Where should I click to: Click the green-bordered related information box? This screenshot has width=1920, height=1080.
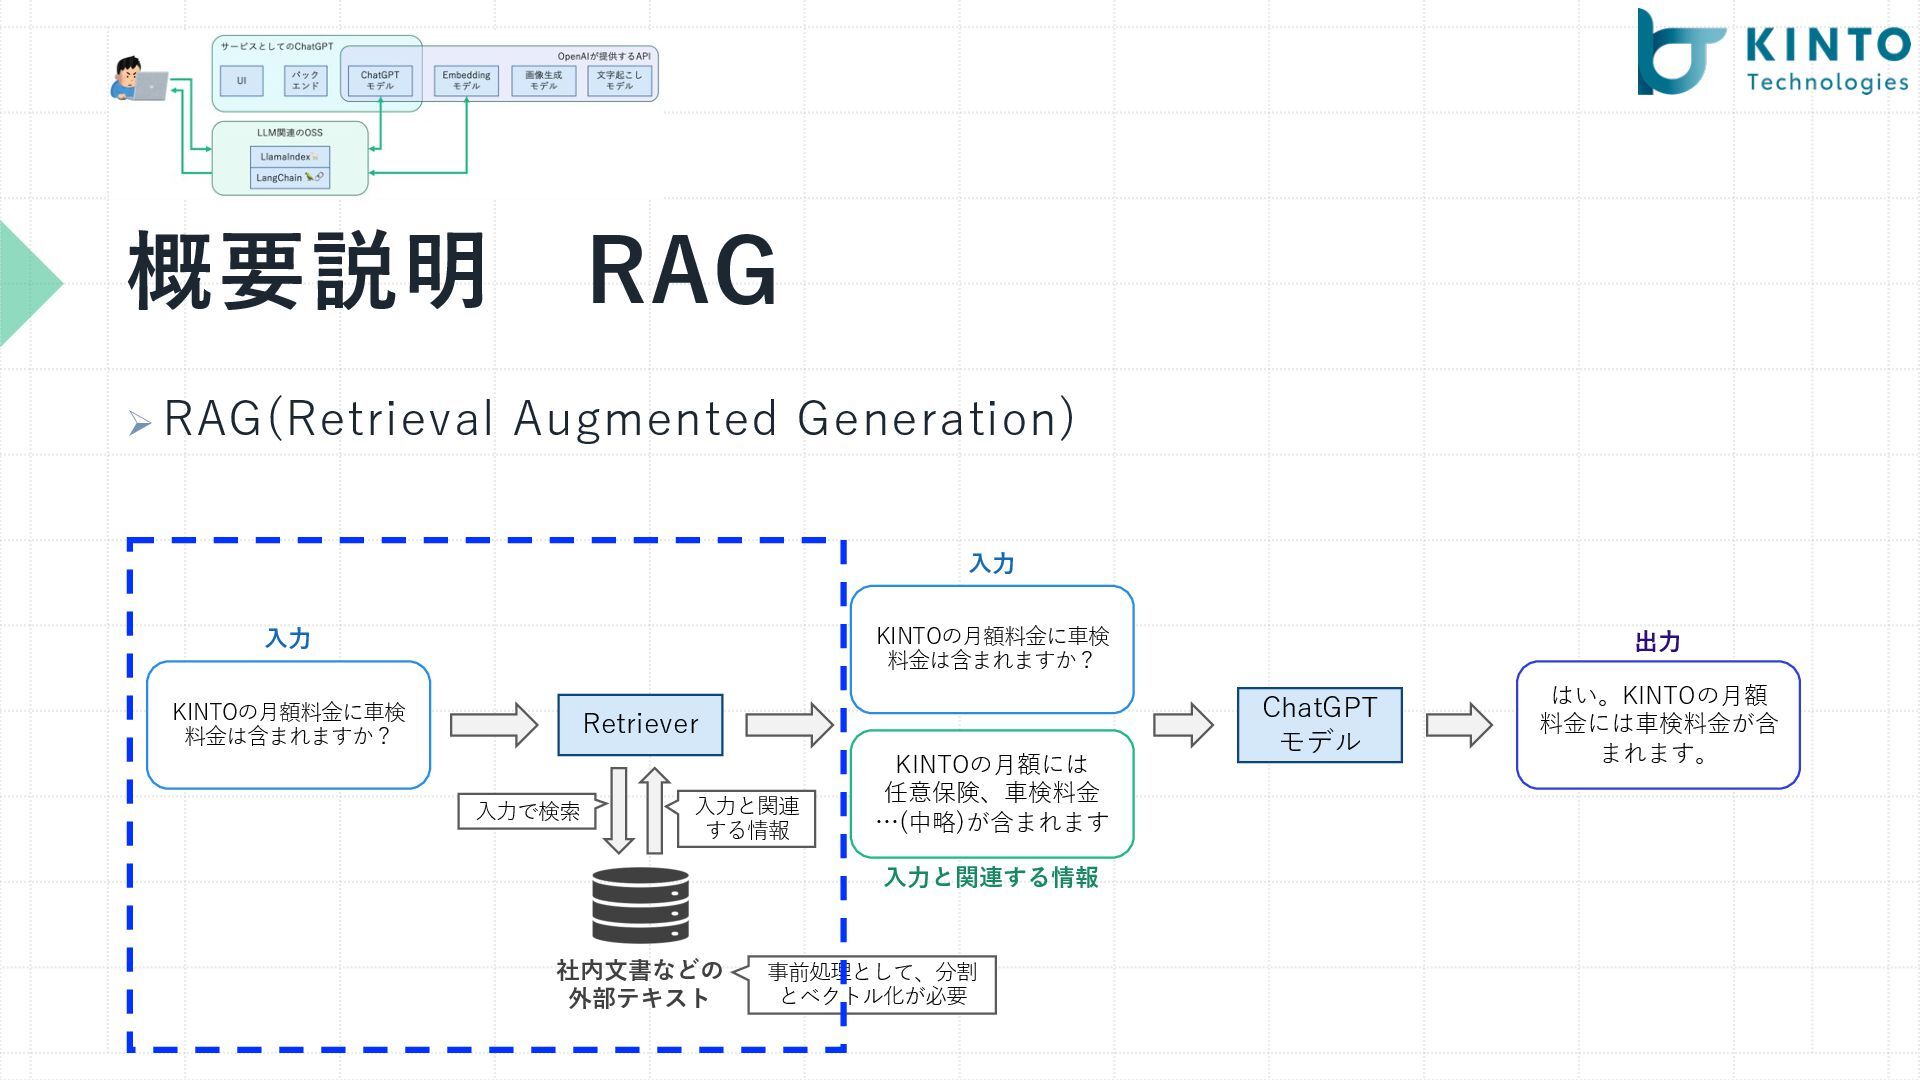pyautogui.click(x=991, y=793)
